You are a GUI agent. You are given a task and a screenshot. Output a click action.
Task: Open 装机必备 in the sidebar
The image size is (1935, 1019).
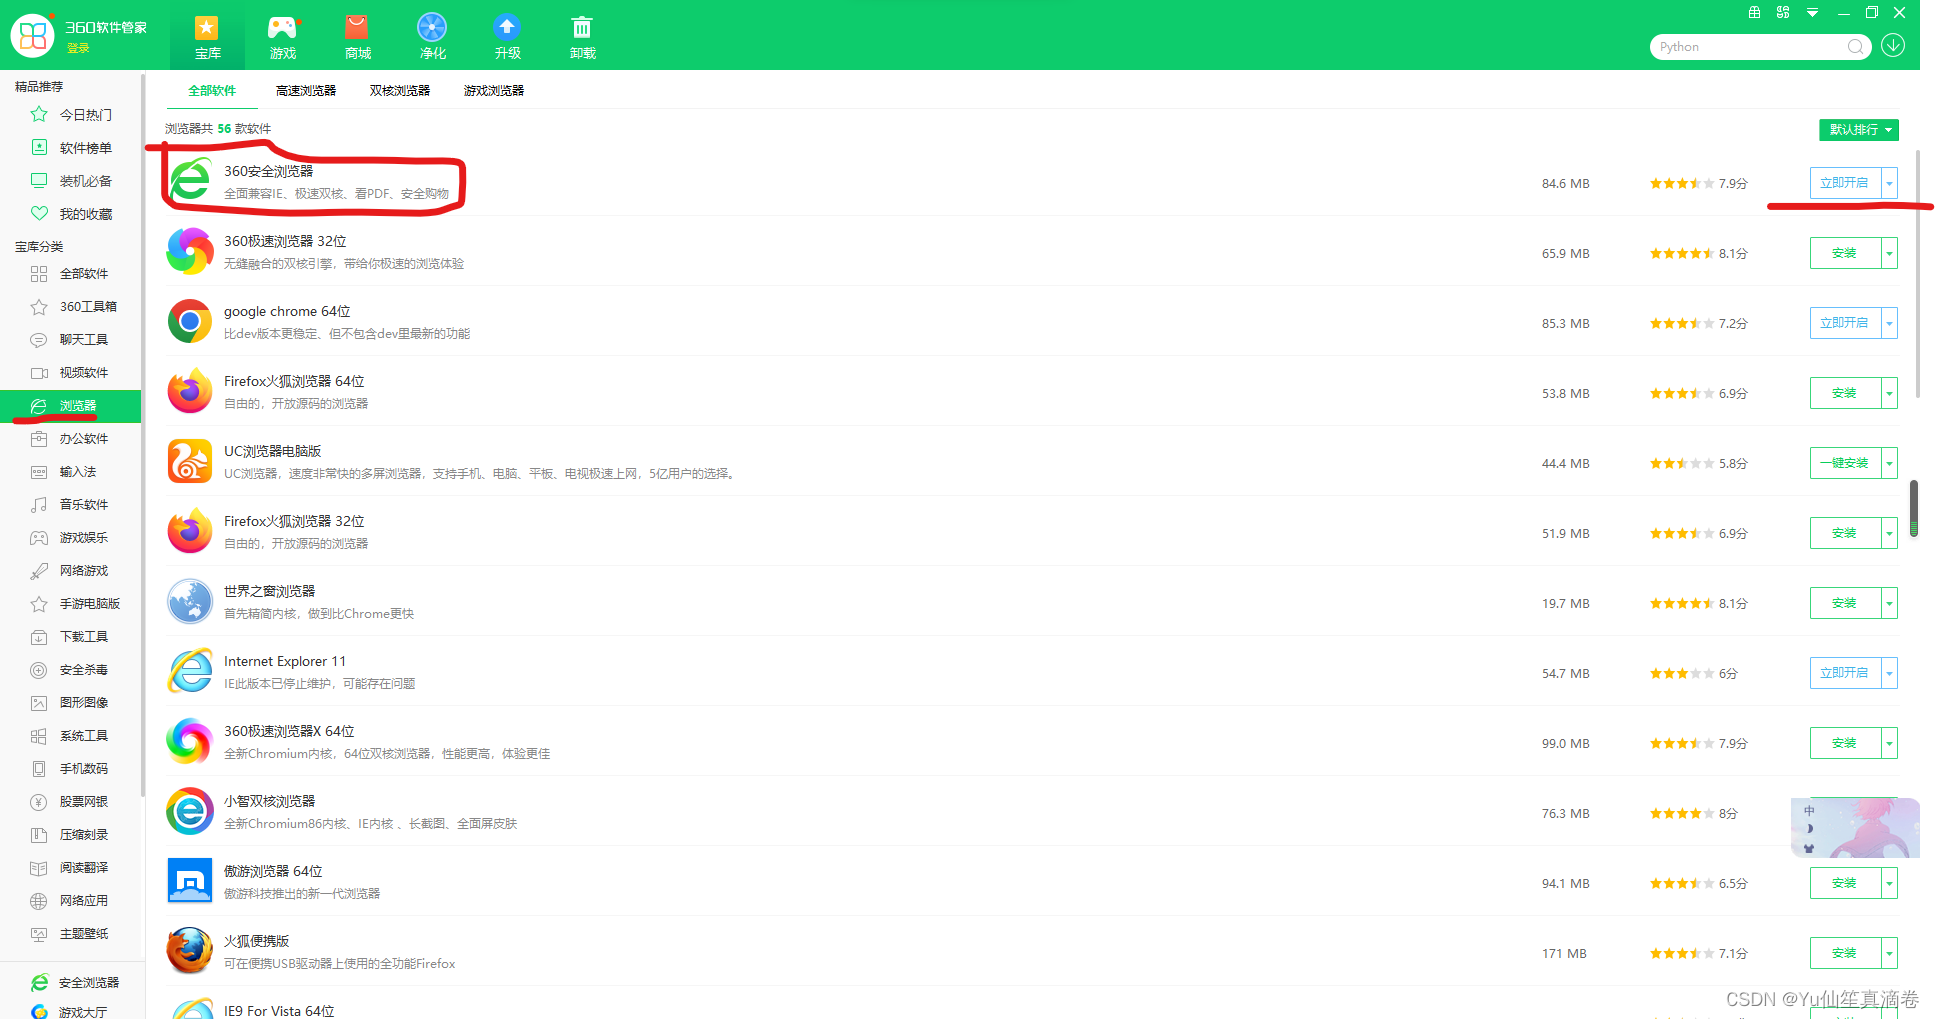pyautogui.click(x=72, y=181)
